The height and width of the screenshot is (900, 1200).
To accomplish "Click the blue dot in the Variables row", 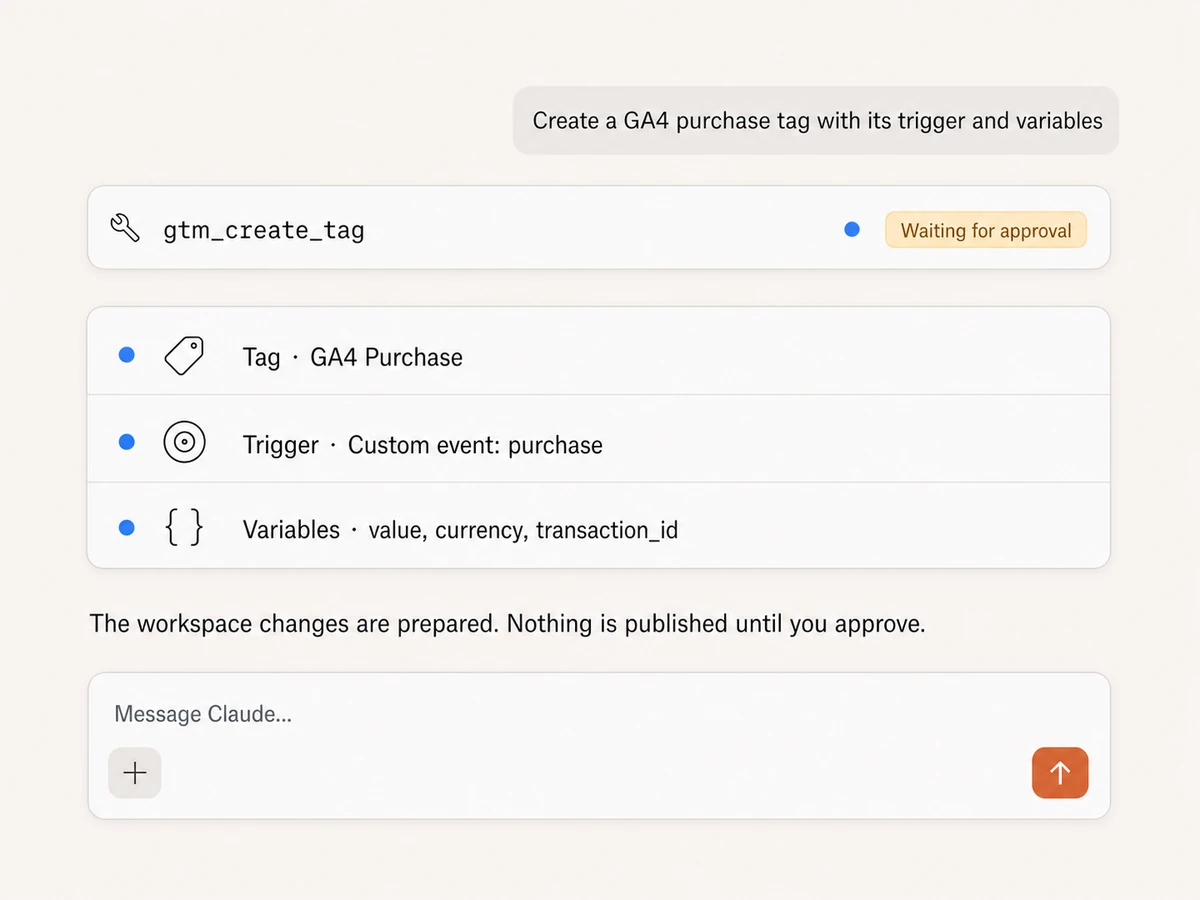I will (127, 527).
